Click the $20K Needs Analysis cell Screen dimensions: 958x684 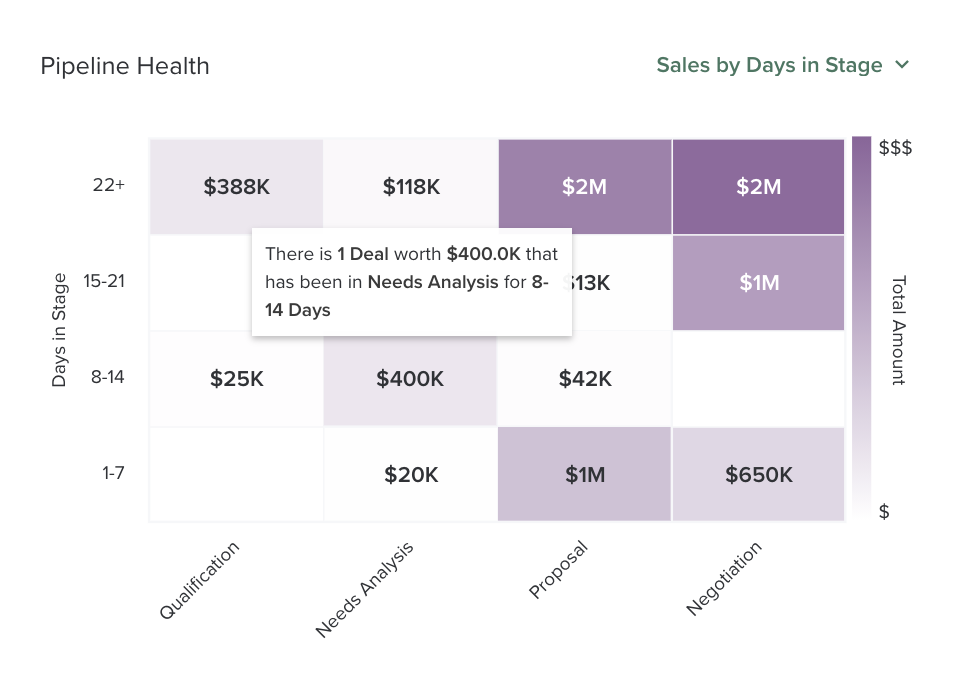coord(410,473)
